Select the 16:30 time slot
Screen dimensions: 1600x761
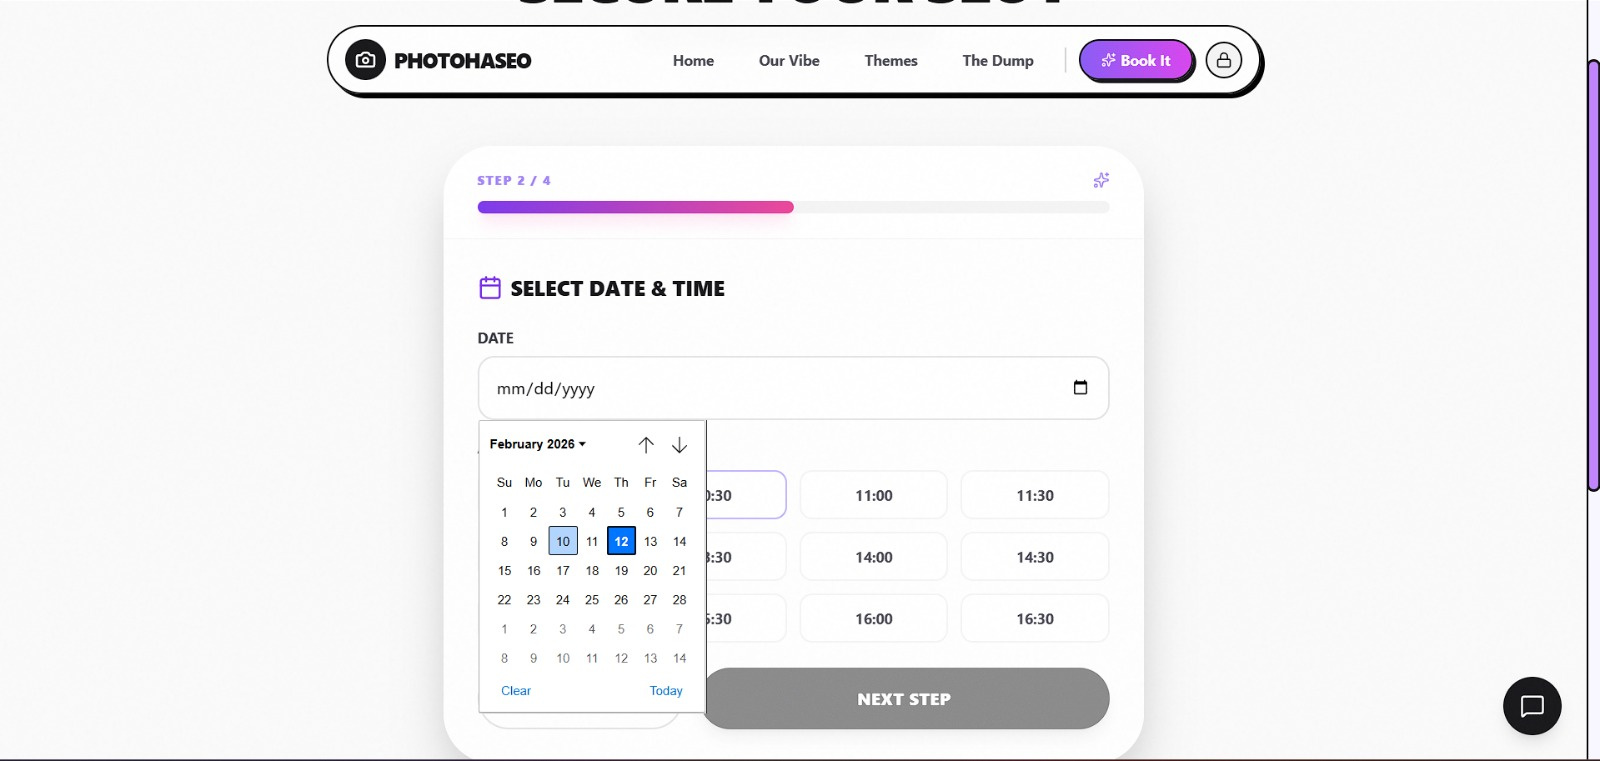(x=1034, y=618)
